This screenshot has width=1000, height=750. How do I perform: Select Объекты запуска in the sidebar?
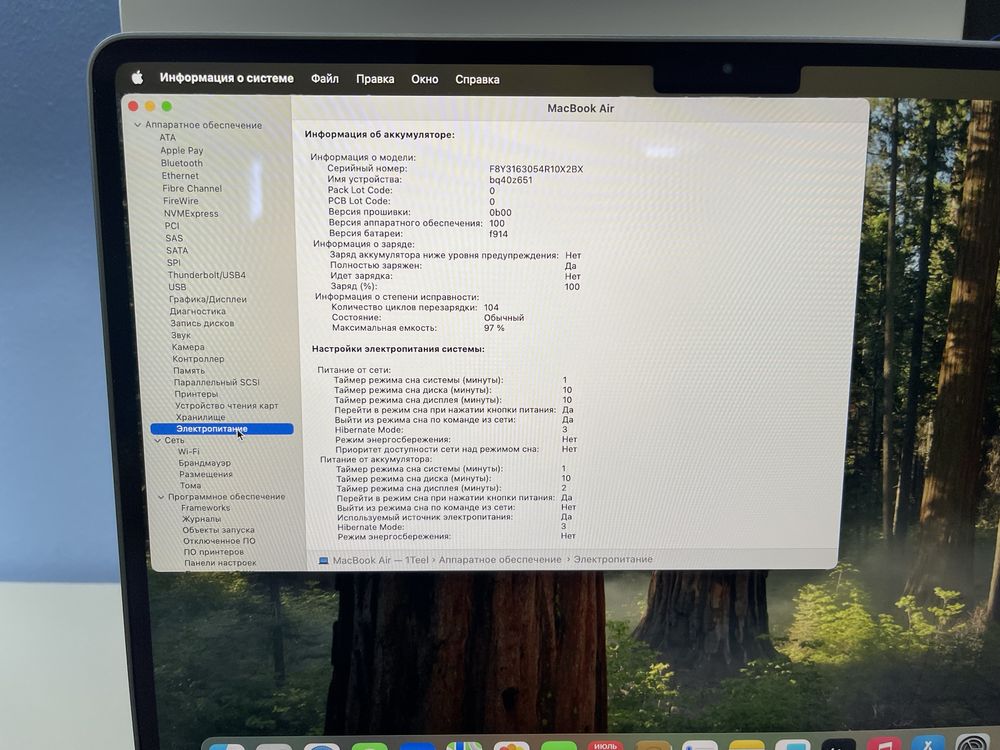click(218, 530)
